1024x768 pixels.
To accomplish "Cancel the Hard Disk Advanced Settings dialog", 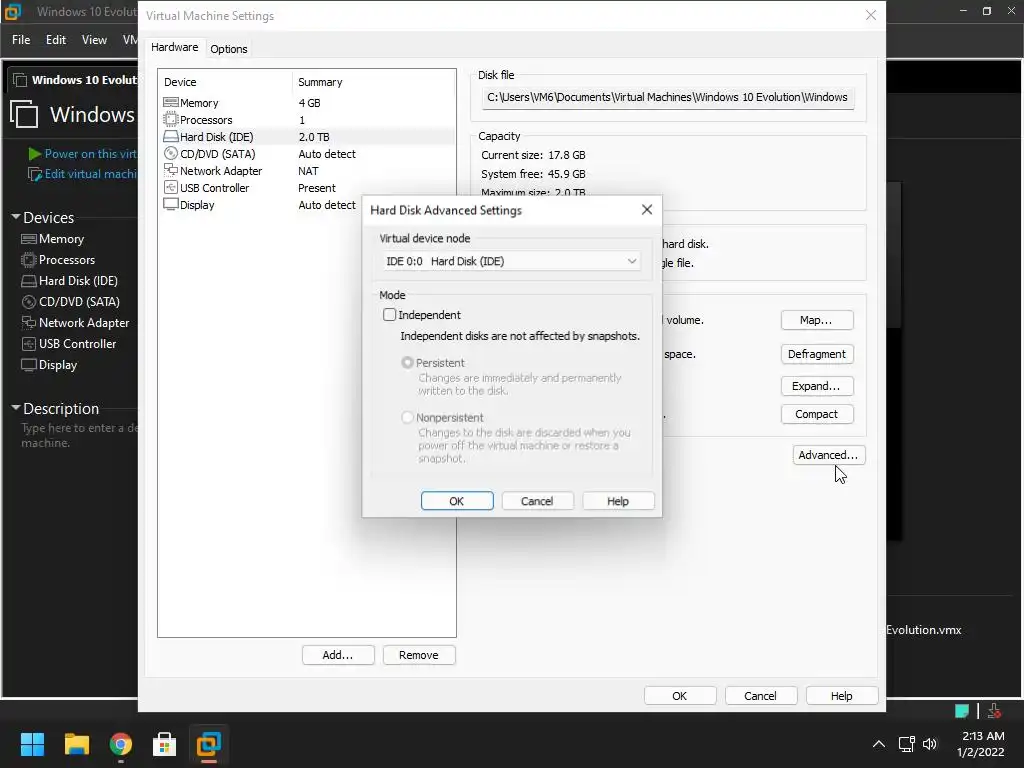I will (x=537, y=501).
